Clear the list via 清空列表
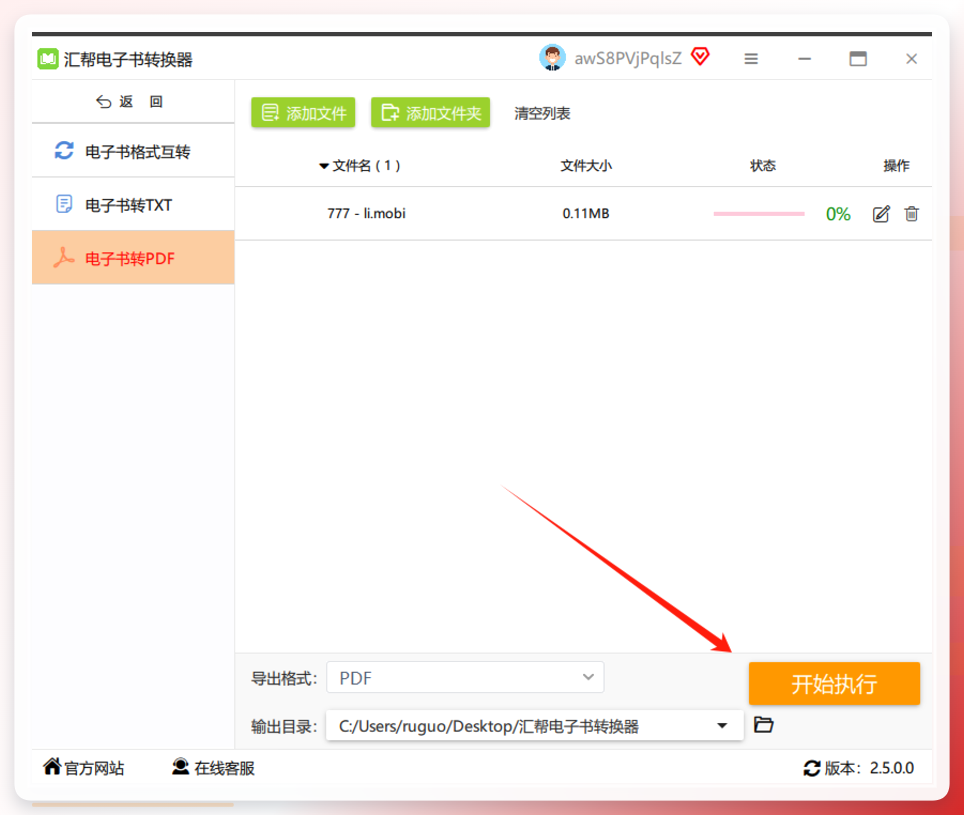This screenshot has height=815, width=964. coord(542,113)
